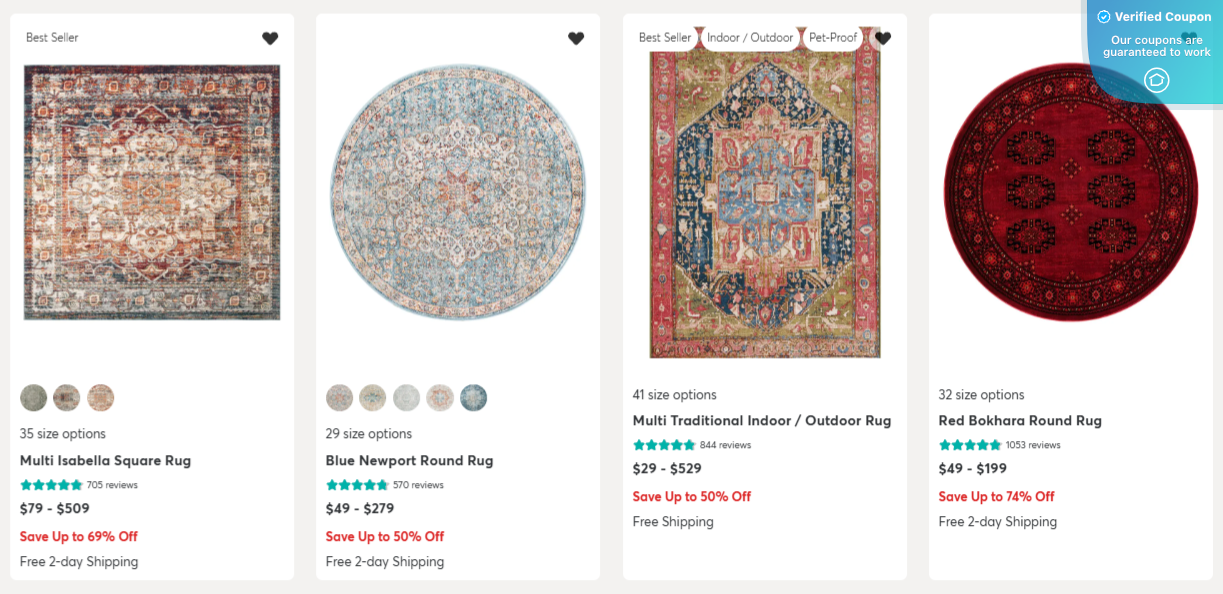View the 1053 reviews for Red Bokhara
The width and height of the screenshot is (1223, 594).
(x=1032, y=444)
